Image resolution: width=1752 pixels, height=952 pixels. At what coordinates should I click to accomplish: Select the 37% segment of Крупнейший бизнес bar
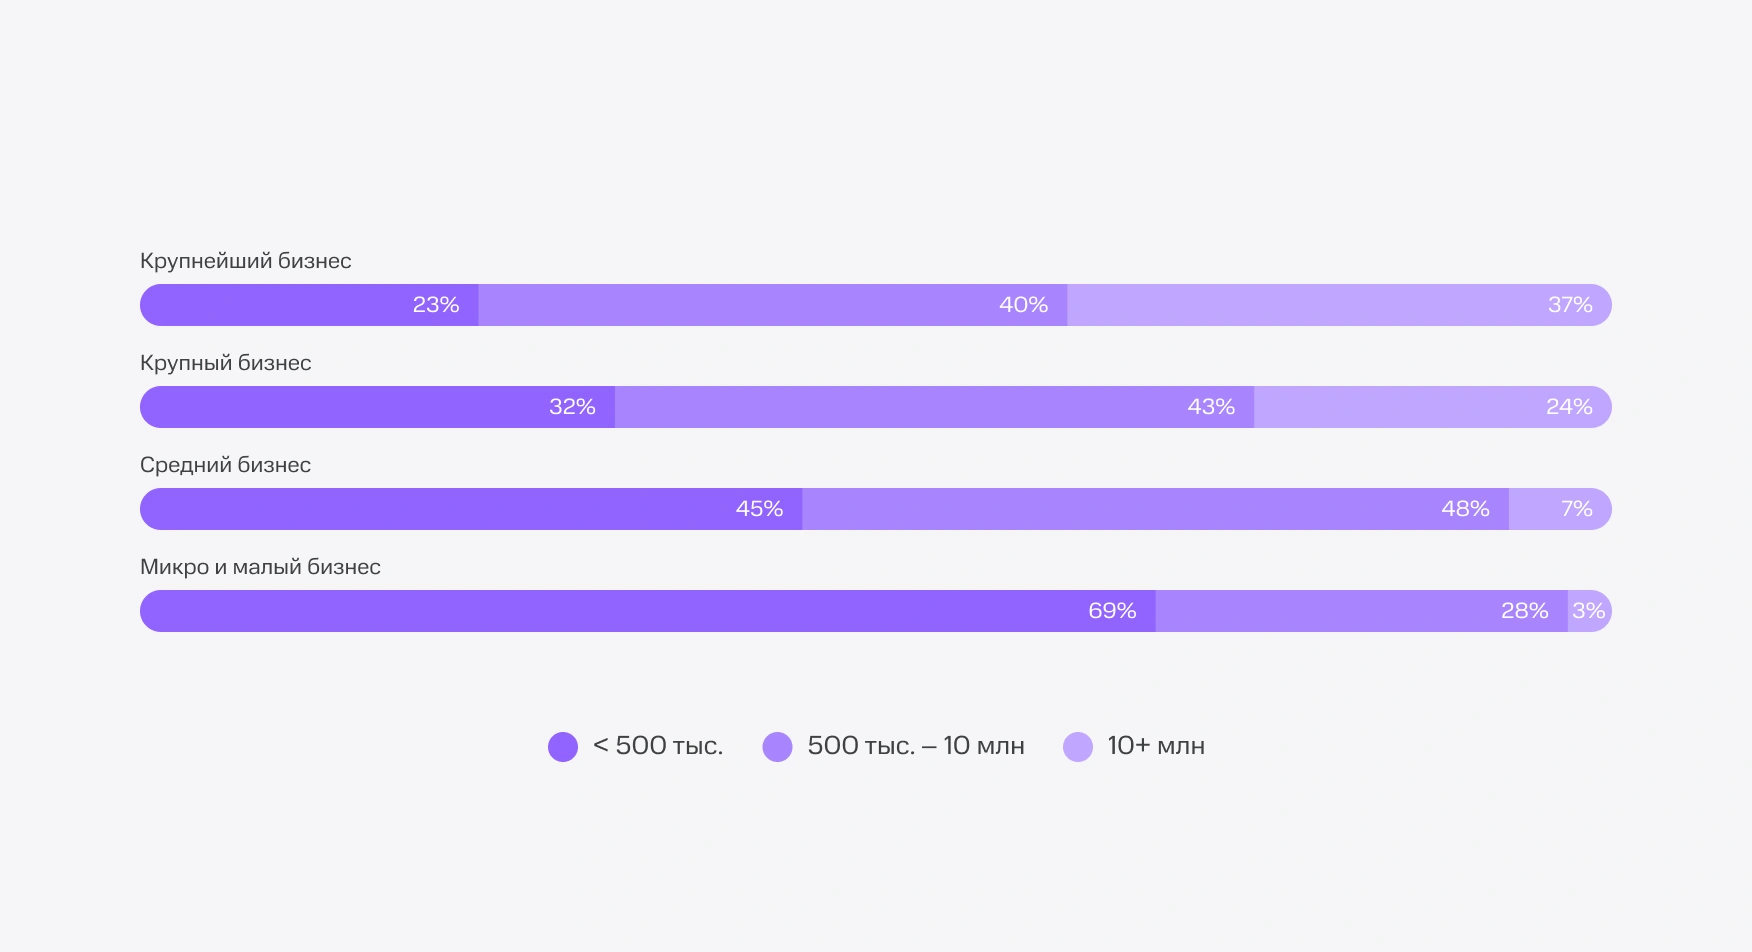pyautogui.click(x=1338, y=305)
